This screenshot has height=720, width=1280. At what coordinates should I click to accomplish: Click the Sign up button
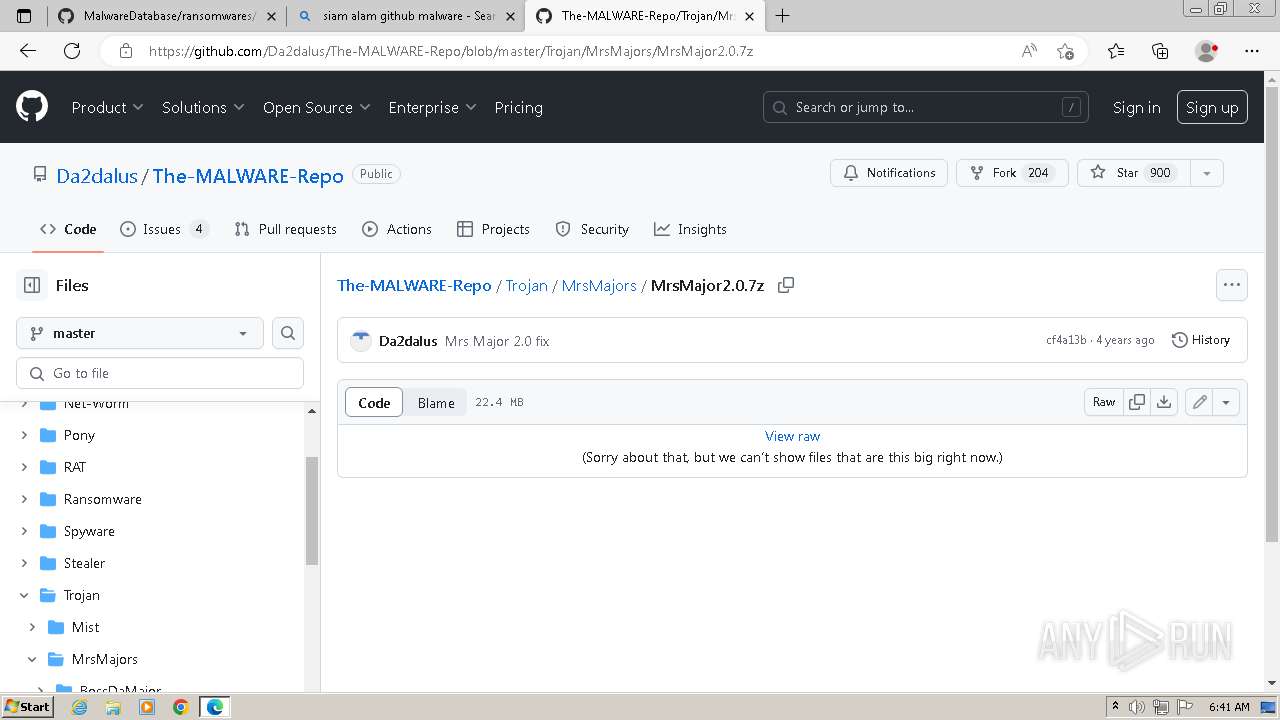pos(1212,107)
